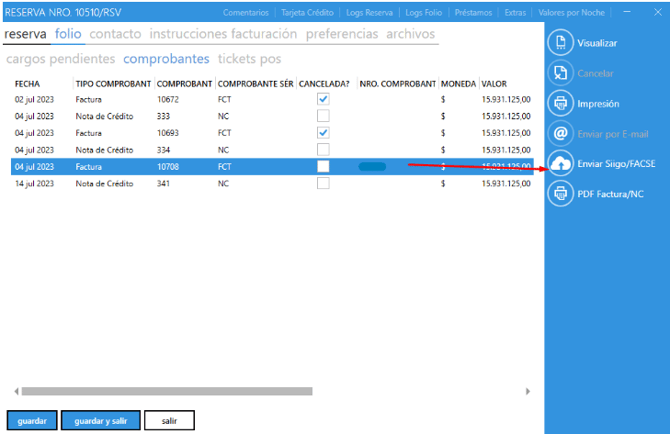Click the Impresión printer icon
Screen dimensions: 670x434
point(560,104)
